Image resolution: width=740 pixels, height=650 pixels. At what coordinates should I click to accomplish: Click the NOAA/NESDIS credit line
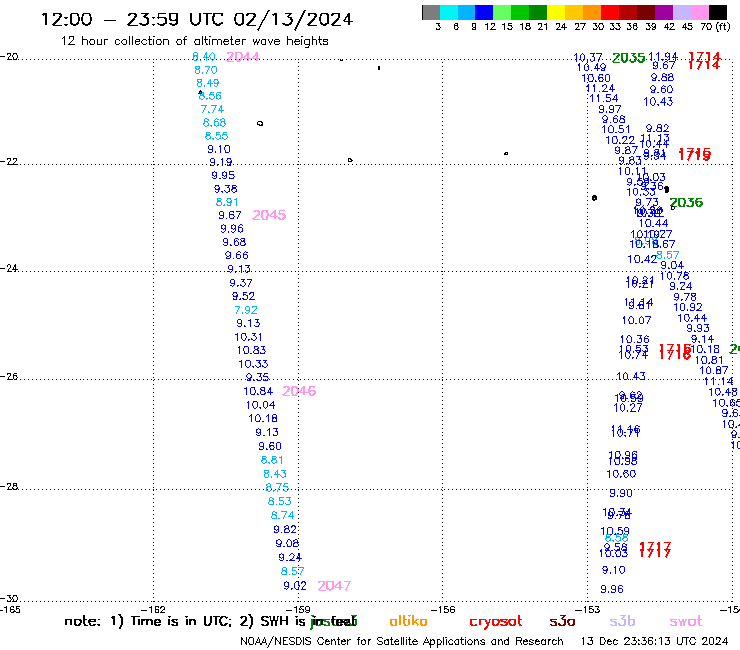tap(402, 642)
